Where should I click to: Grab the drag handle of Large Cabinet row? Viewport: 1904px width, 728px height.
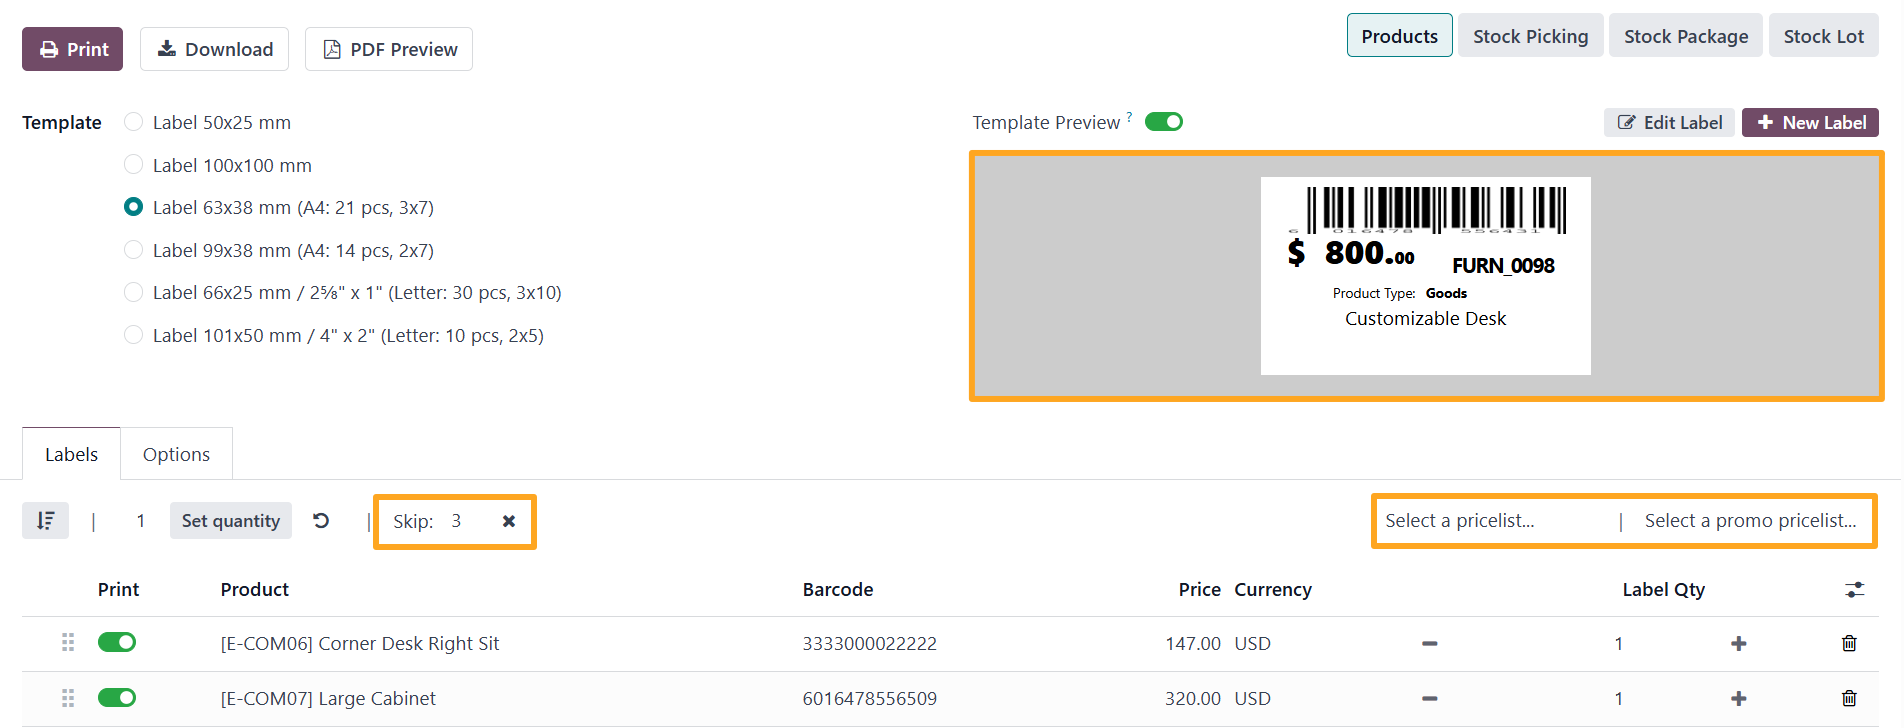(x=68, y=698)
